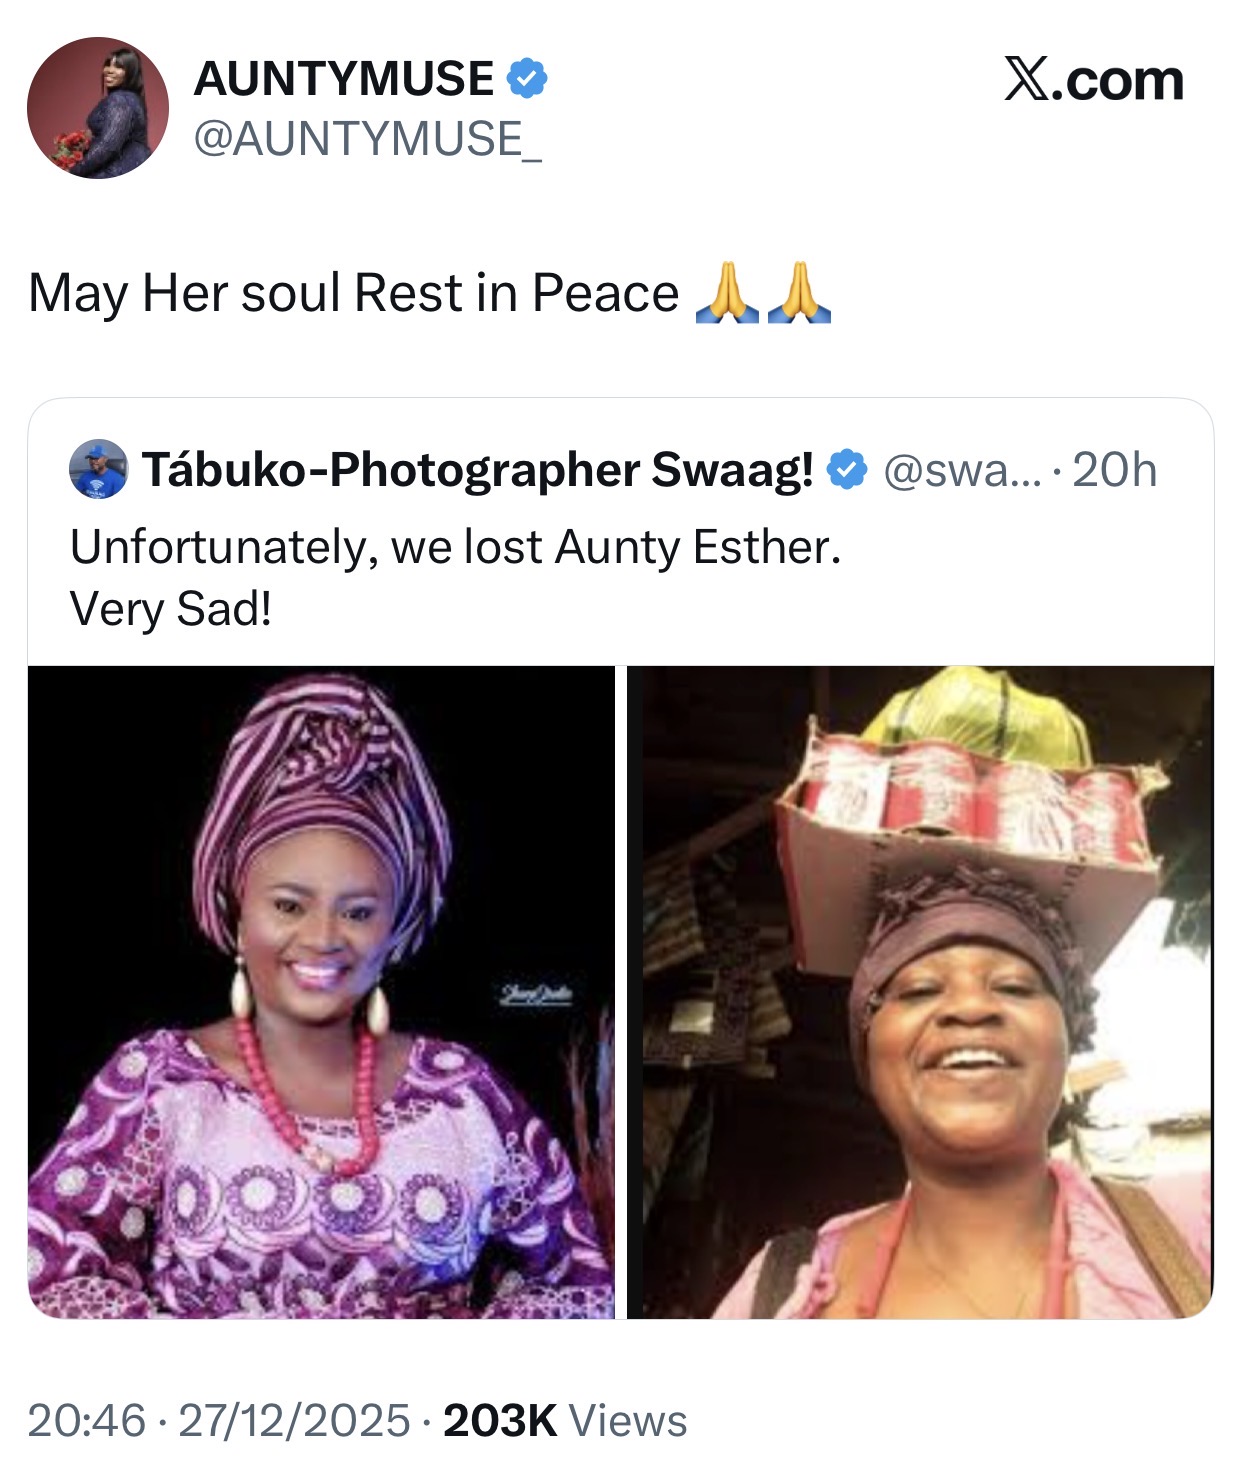1242x1475 pixels.
Task: Open the photo with purple headwrap
Action: [321, 992]
